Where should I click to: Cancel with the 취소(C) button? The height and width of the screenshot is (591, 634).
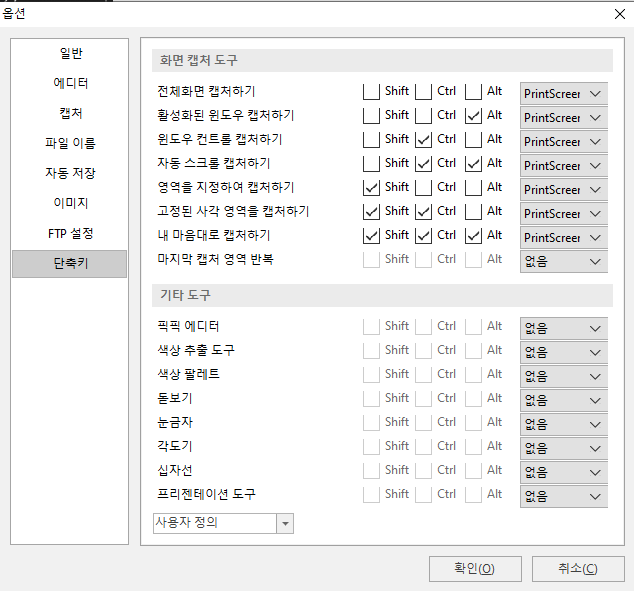pyautogui.click(x=578, y=569)
